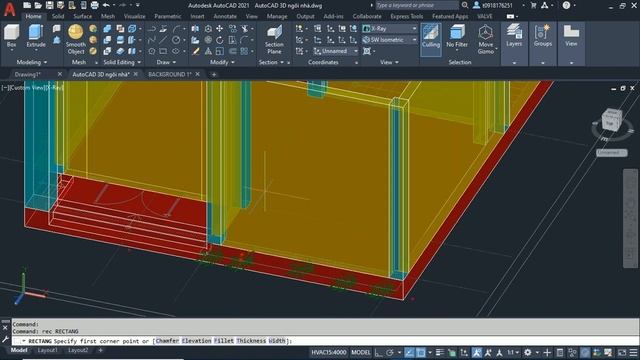
Task: Click the search magnifier icon
Action: (465, 5)
